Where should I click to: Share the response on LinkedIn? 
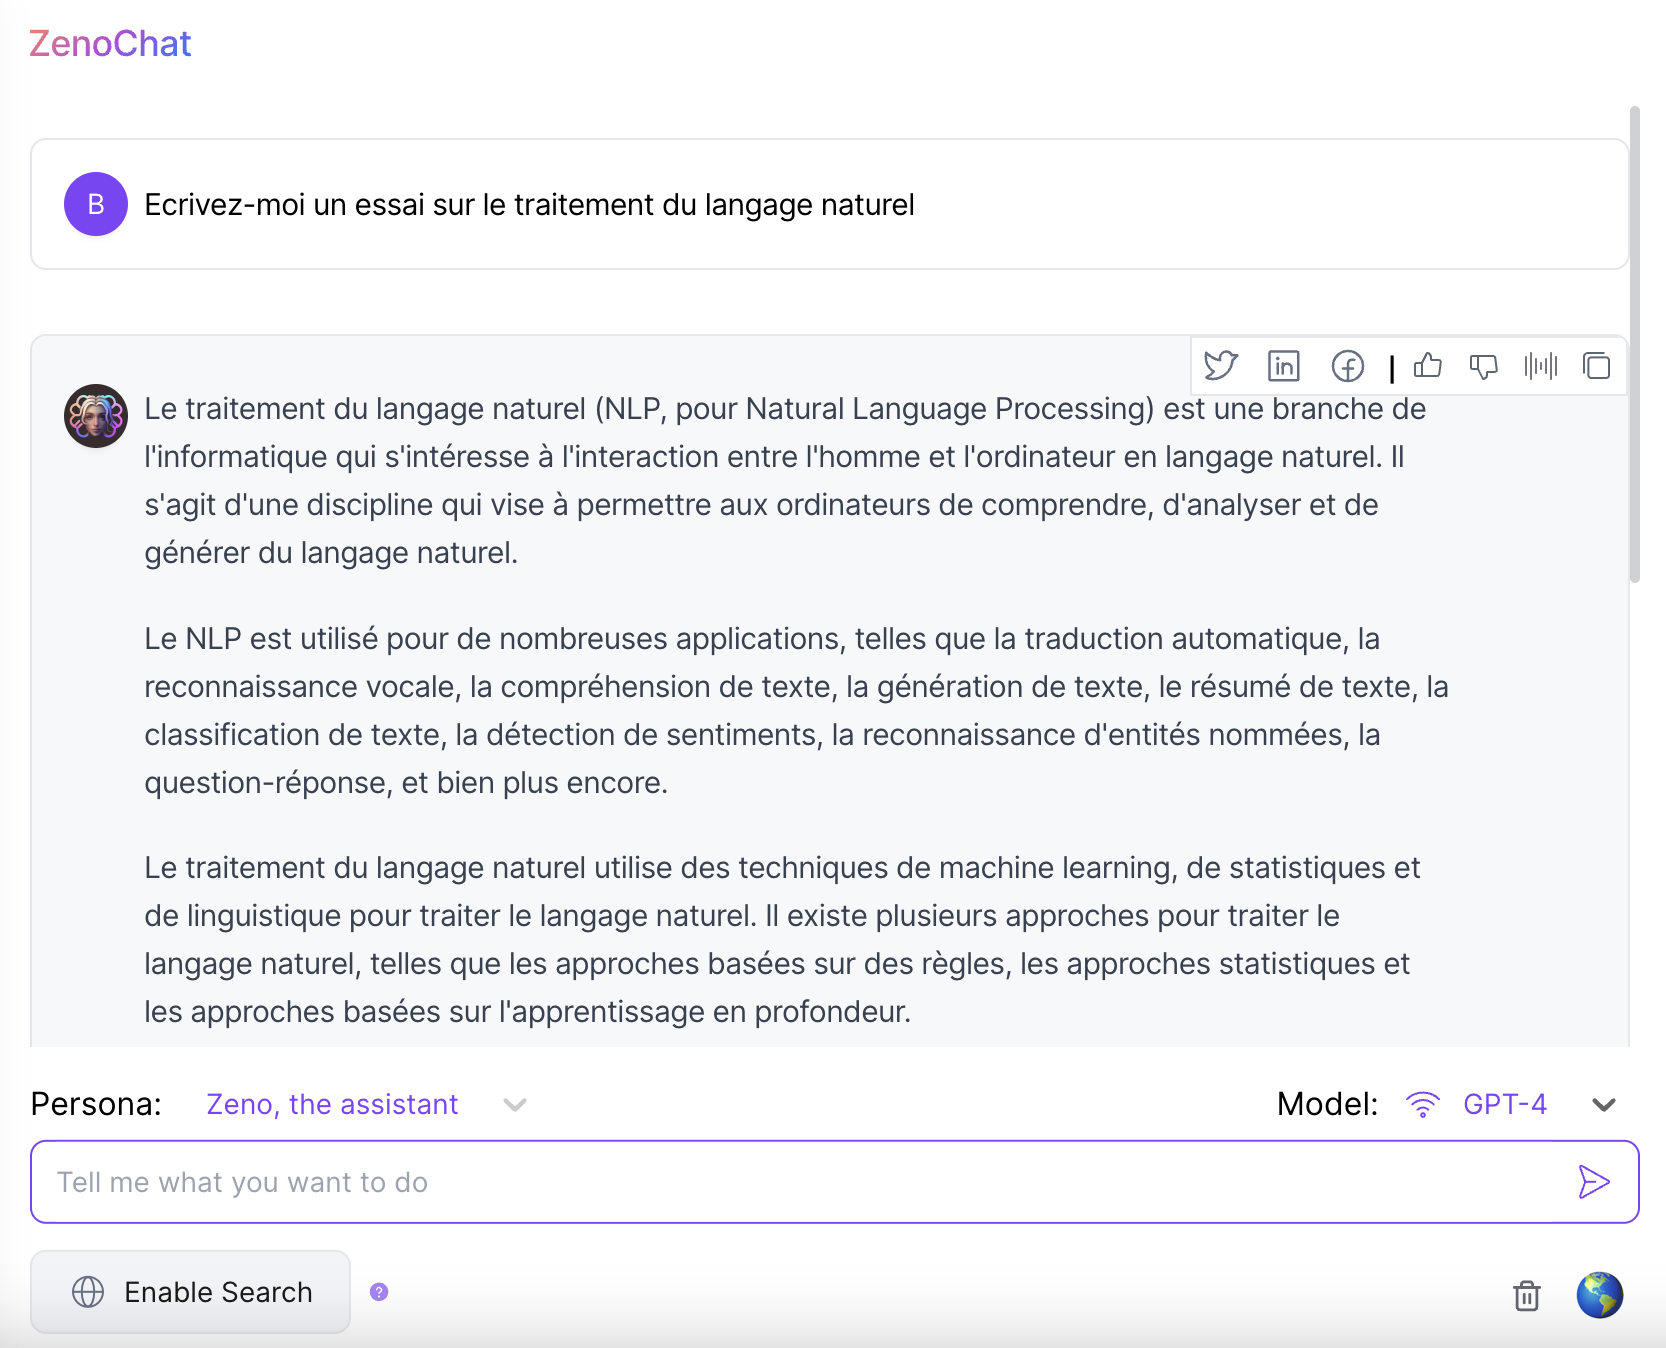click(1283, 366)
